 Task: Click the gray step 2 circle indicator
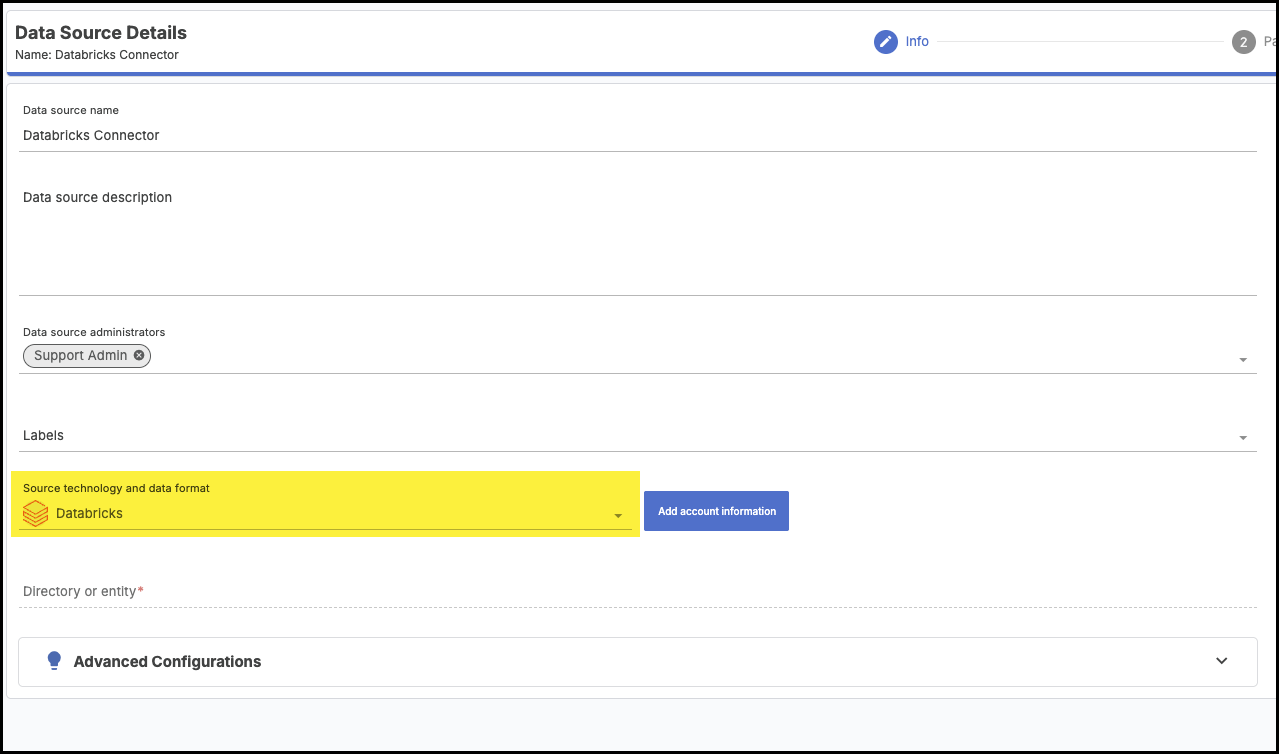click(x=1243, y=42)
